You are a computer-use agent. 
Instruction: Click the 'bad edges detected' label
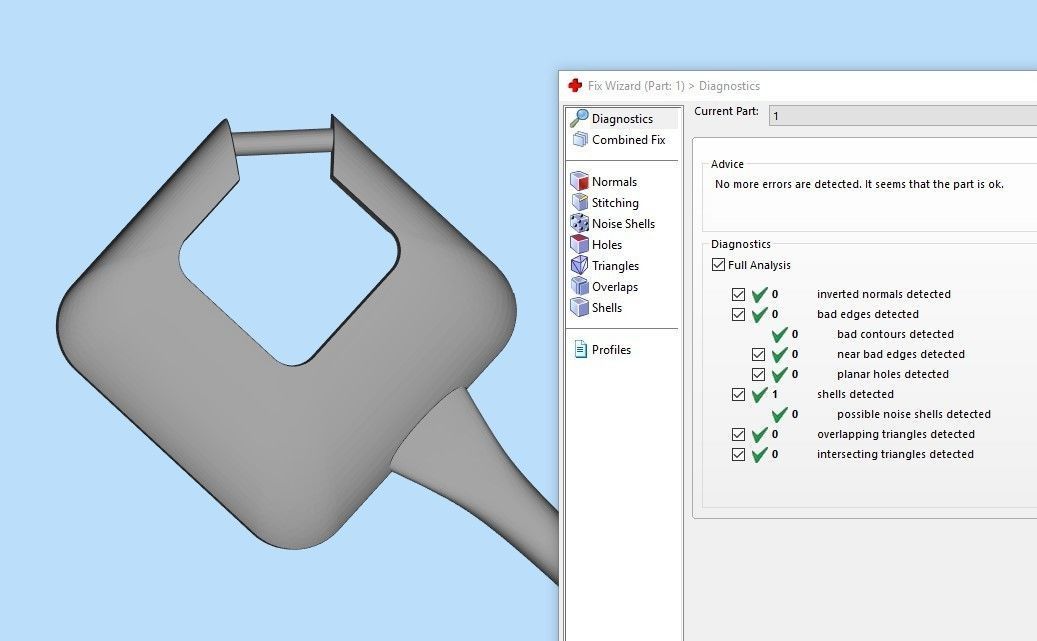pyautogui.click(x=868, y=314)
